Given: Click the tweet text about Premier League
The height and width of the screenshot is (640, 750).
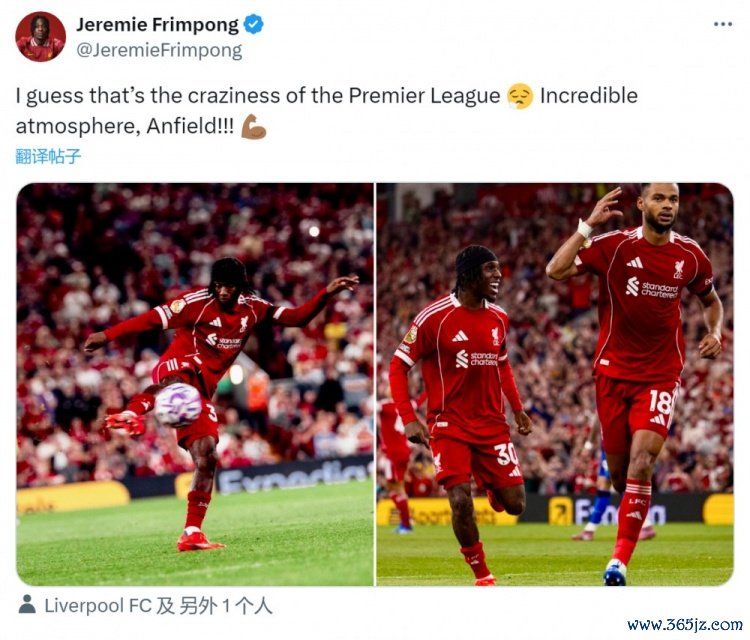Looking at the screenshot, I should [x=327, y=111].
